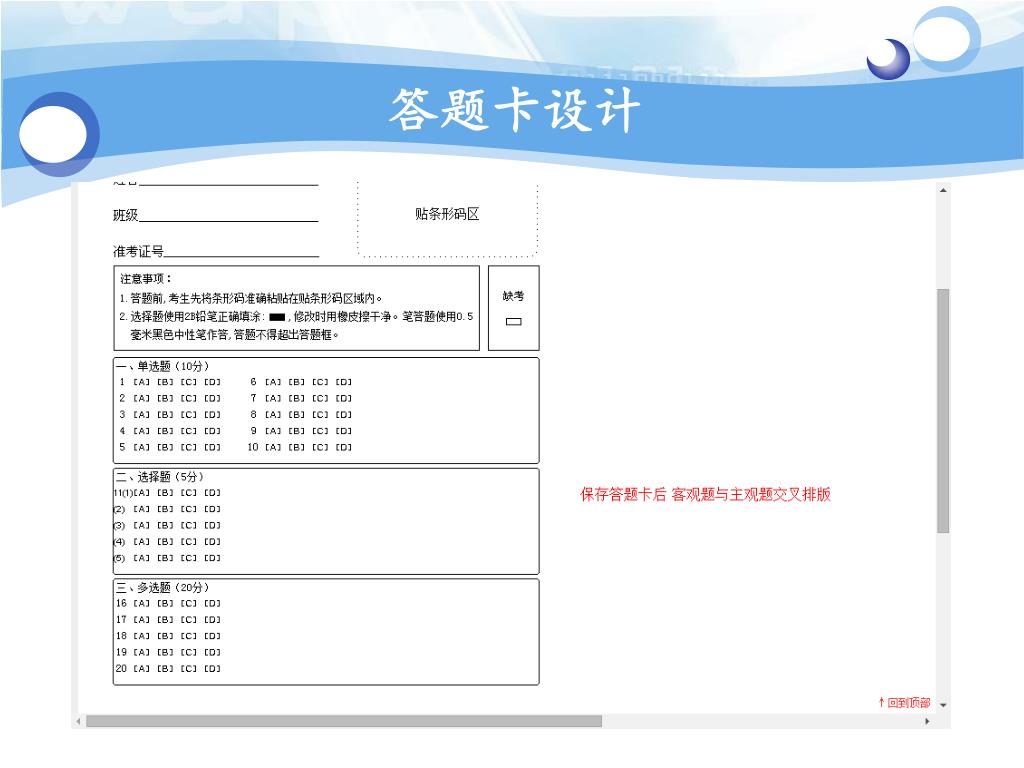
Task: Select option [C] for question 20
Action: pyautogui.click(x=189, y=669)
